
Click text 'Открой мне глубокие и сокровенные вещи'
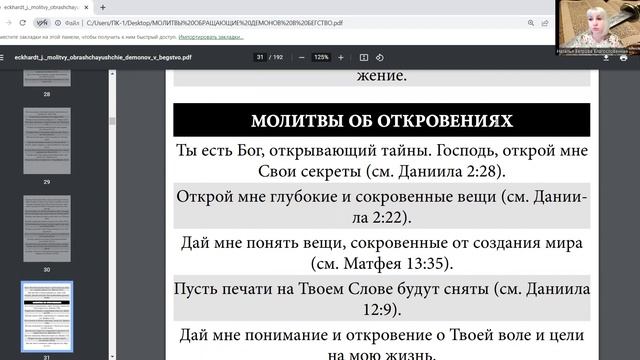(x=336, y=197)
